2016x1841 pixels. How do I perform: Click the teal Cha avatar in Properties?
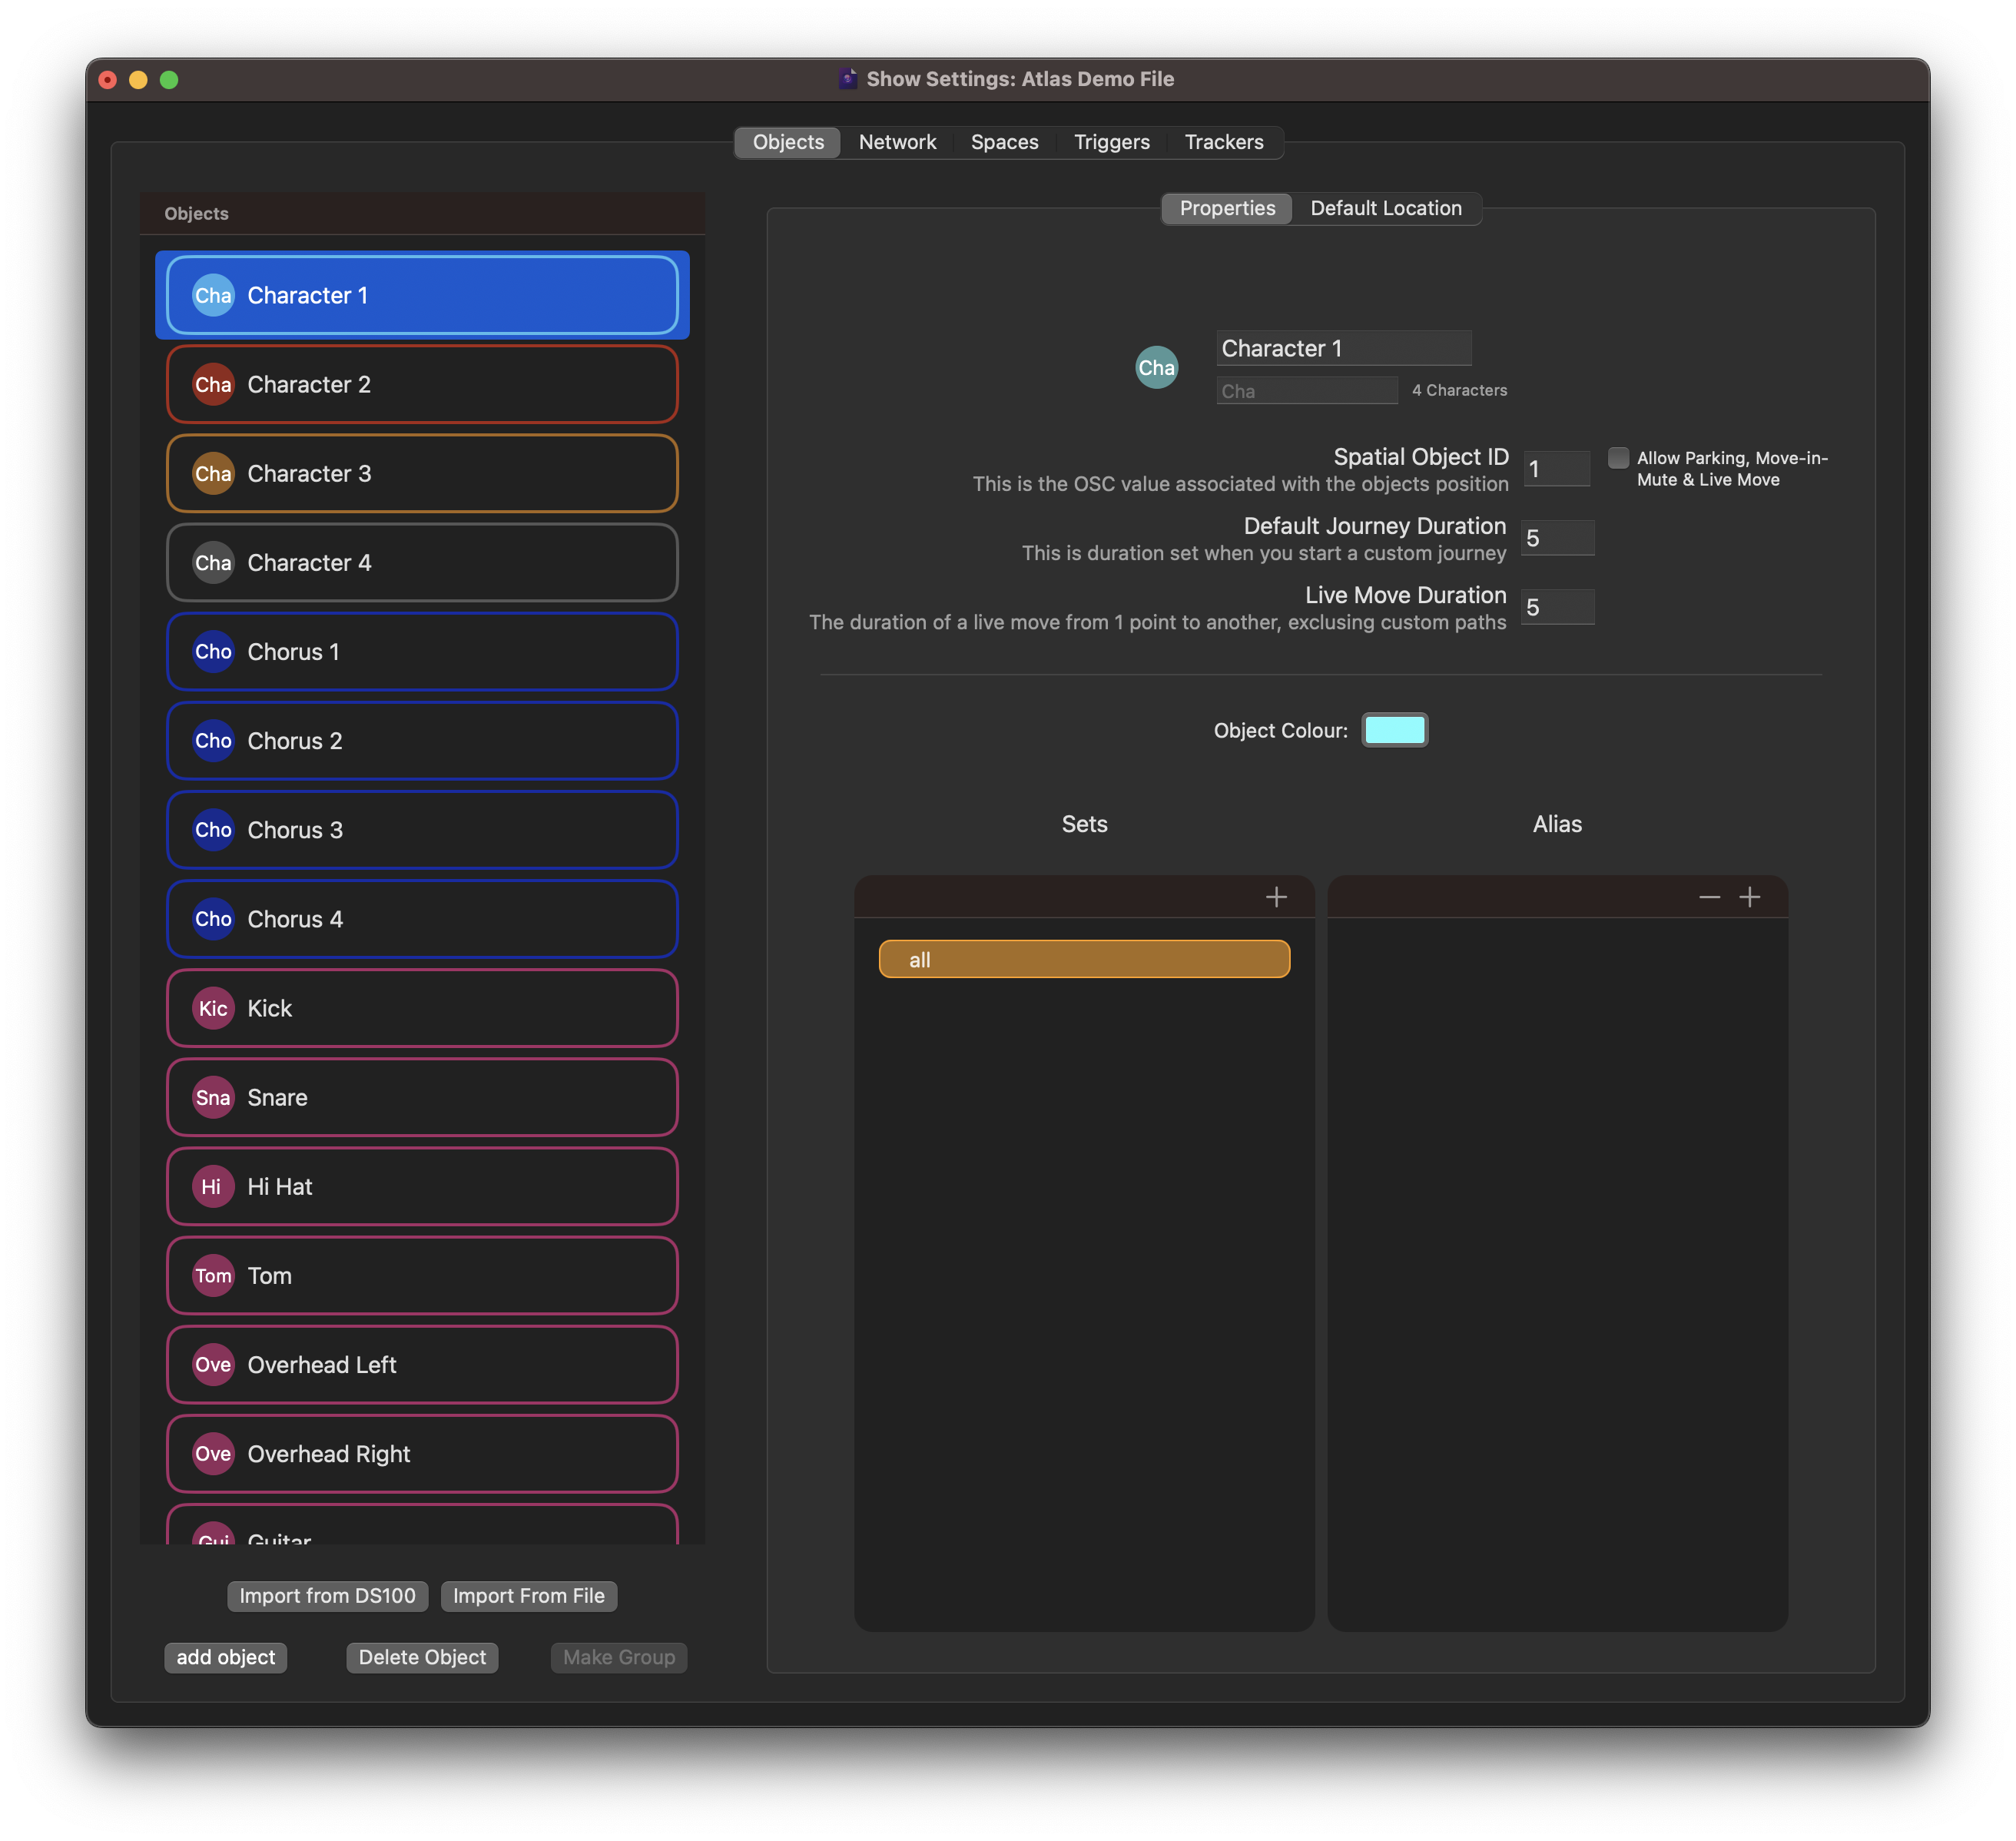[1156, 367]
